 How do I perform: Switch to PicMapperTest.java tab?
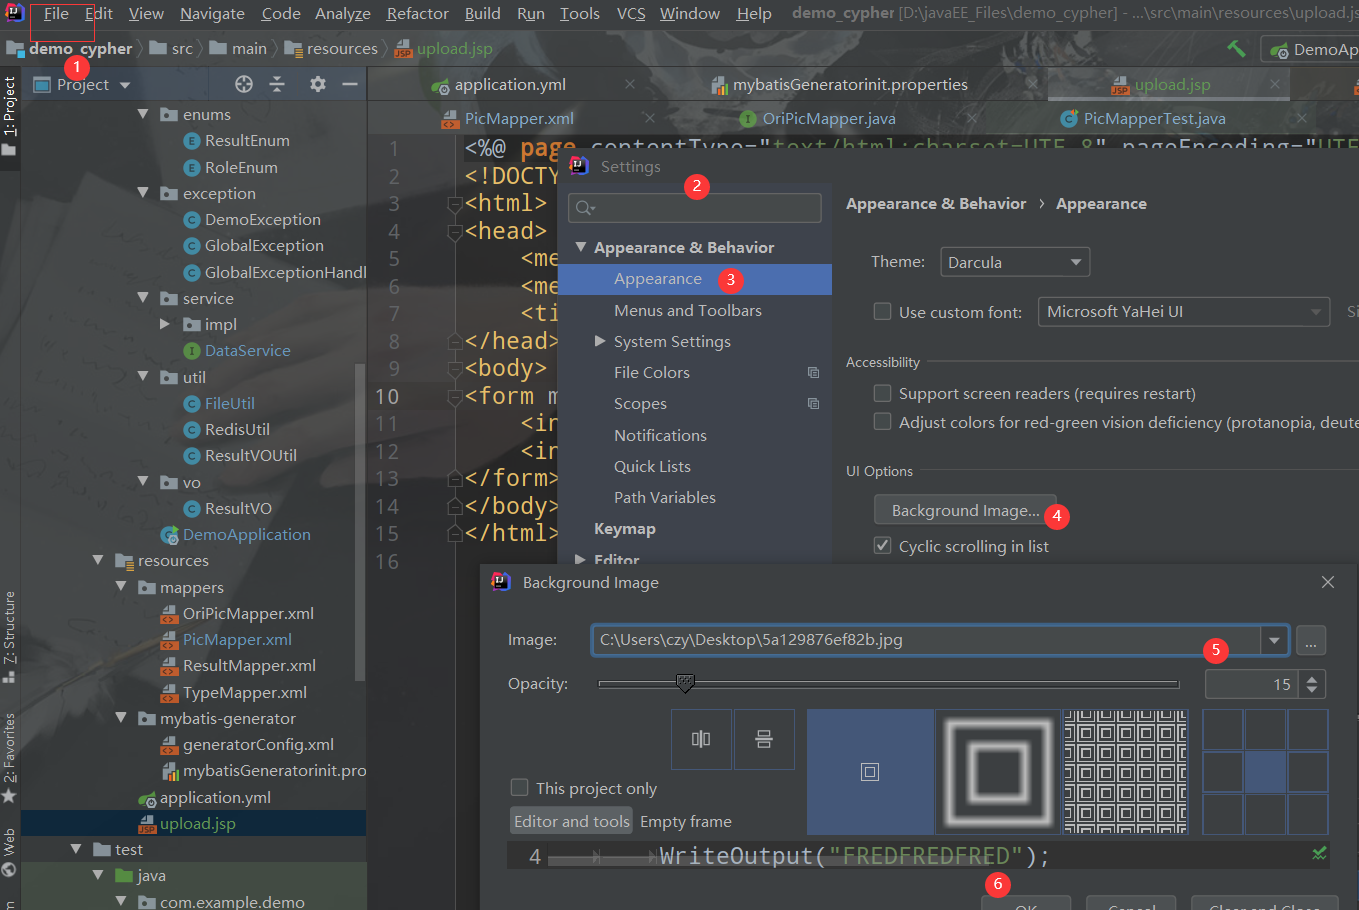pyautogui.click(x=1154, y=118)
